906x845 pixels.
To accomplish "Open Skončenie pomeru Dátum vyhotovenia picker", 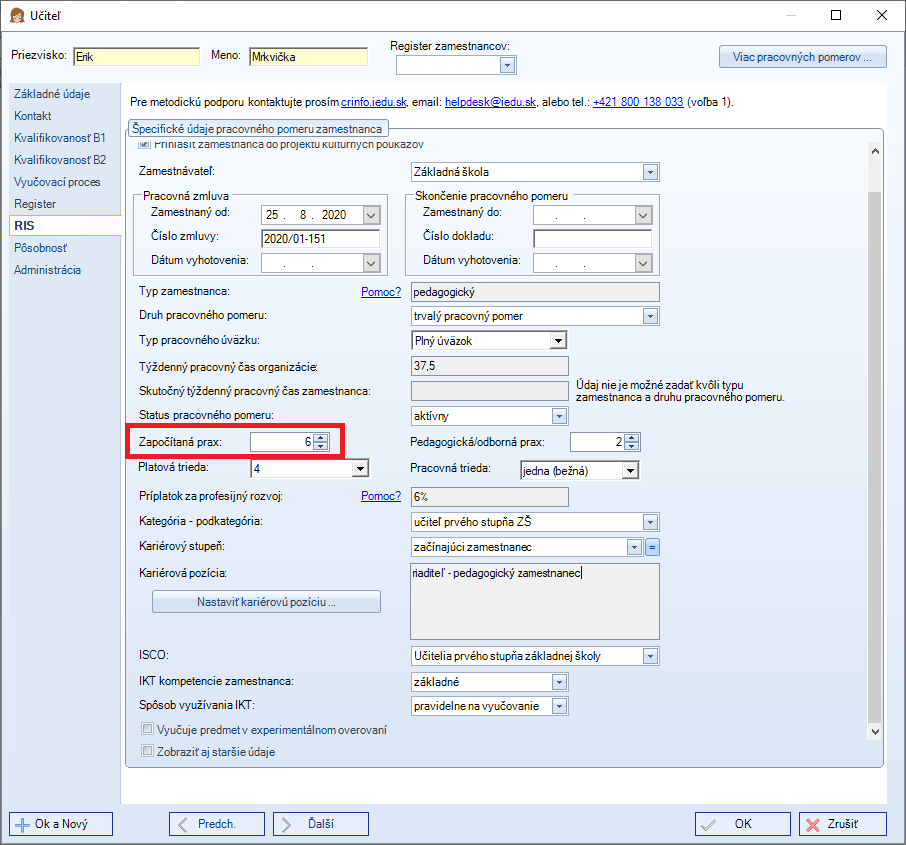I will (x=643, y=264).
